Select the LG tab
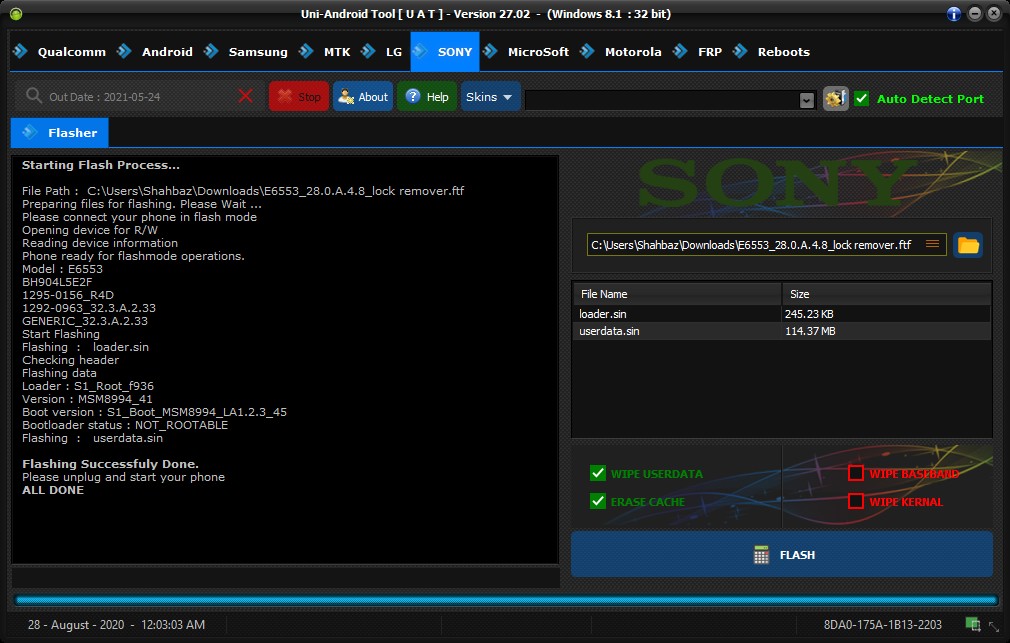The width and height of the screenshot is (1010, 643). [381, 52]
